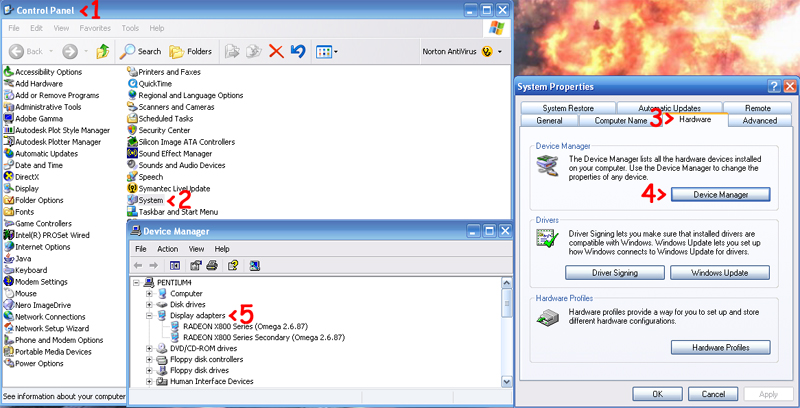Click Scan for hardware changes icon
This screenshot has height=408, width=800.
coord(255,265)
